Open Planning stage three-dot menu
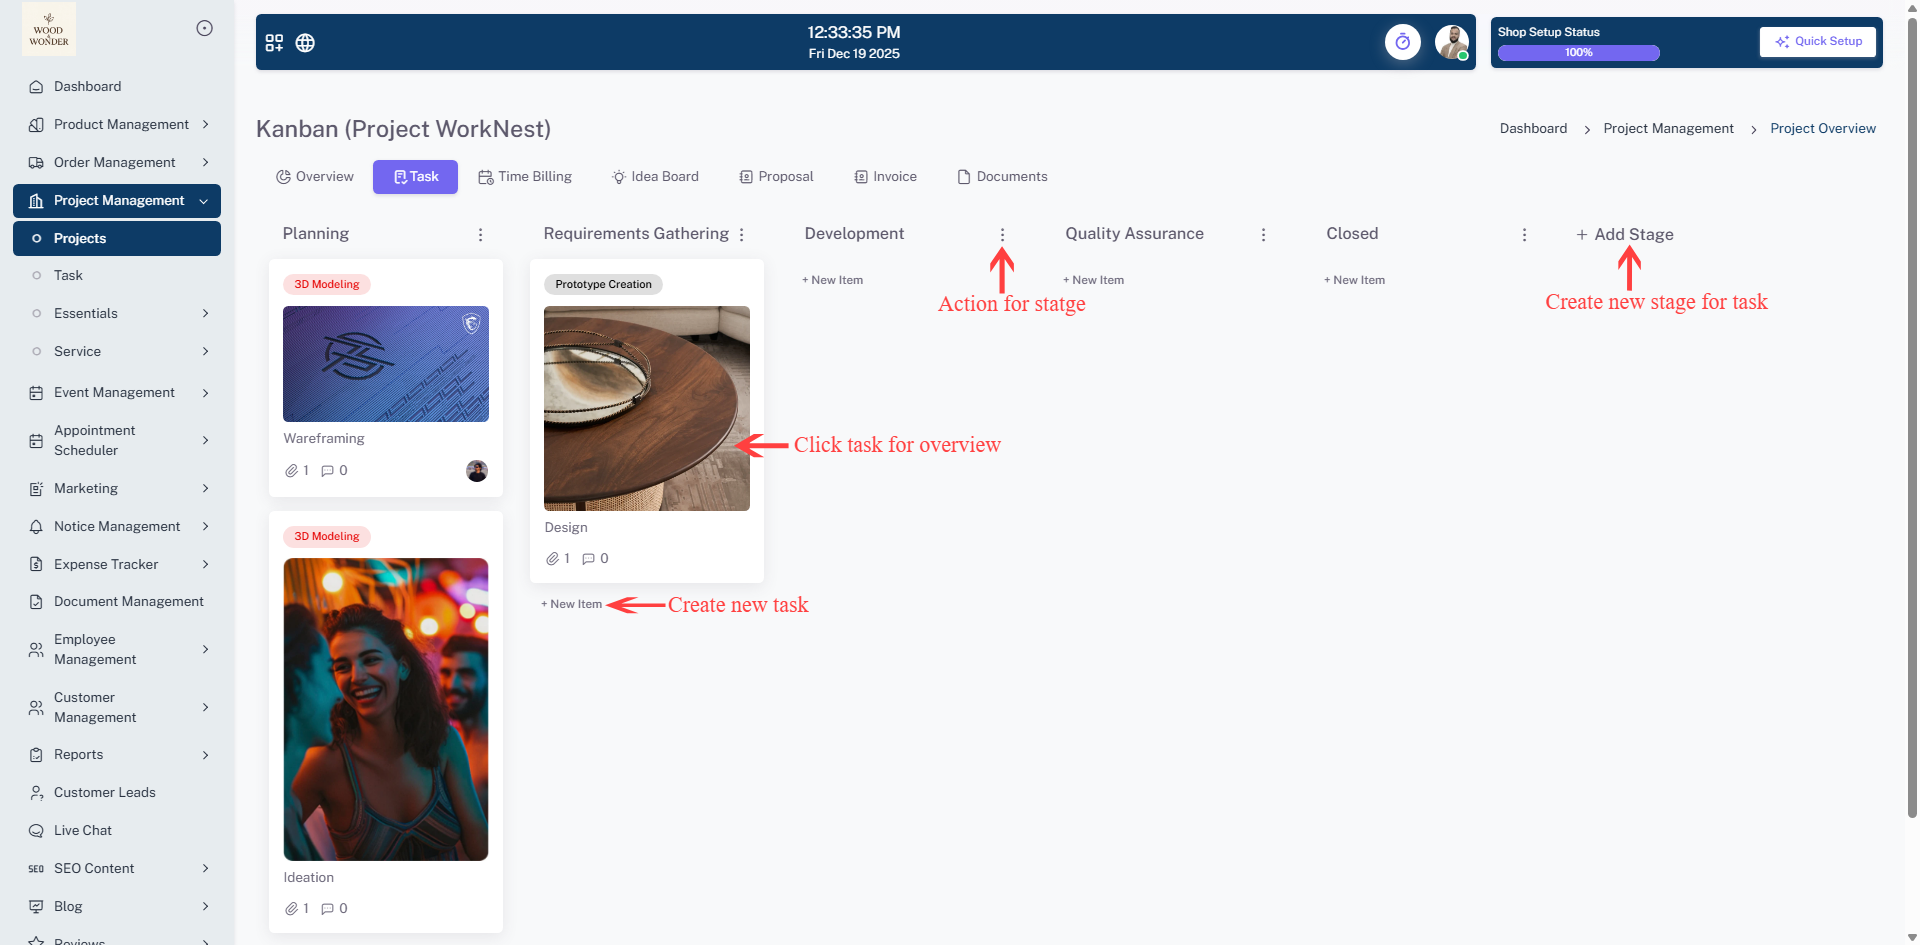1920x945 pixels. 480,235
